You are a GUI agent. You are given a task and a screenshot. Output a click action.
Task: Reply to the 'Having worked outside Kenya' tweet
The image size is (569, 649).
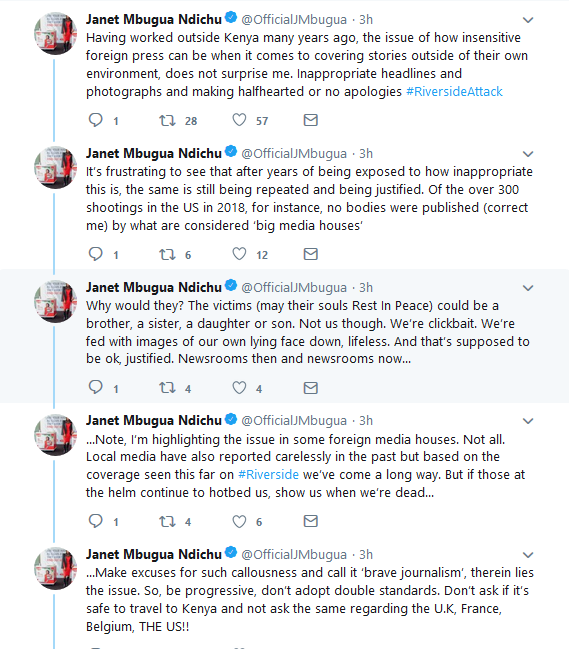tap(96, 120)
